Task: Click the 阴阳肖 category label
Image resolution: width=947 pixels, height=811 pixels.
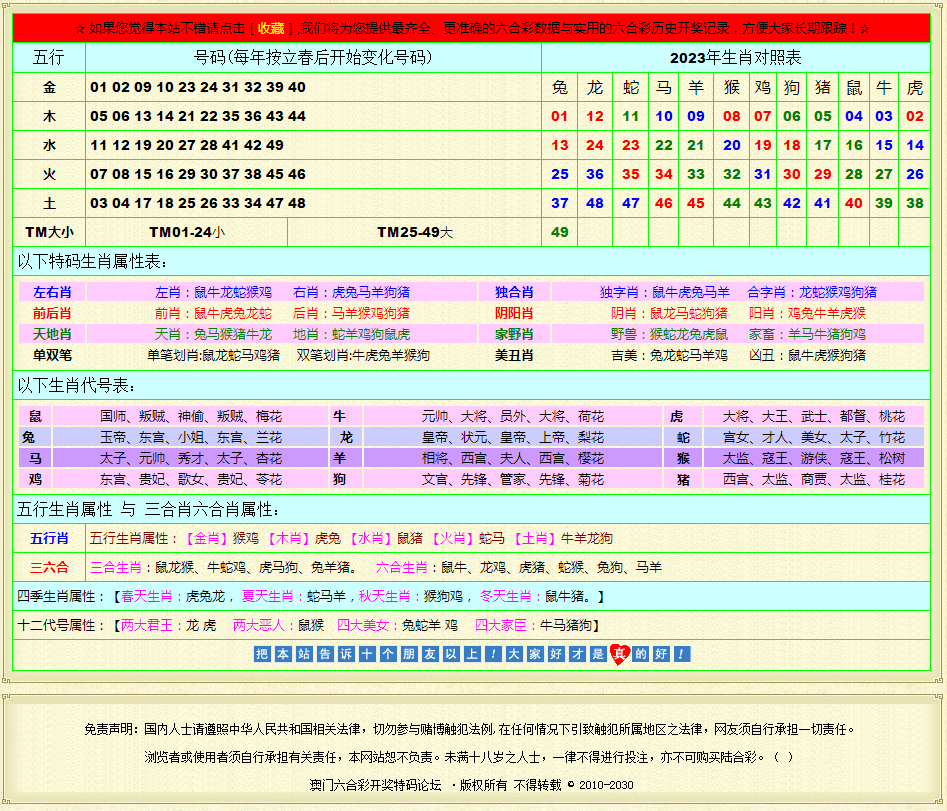Action: 514,313
